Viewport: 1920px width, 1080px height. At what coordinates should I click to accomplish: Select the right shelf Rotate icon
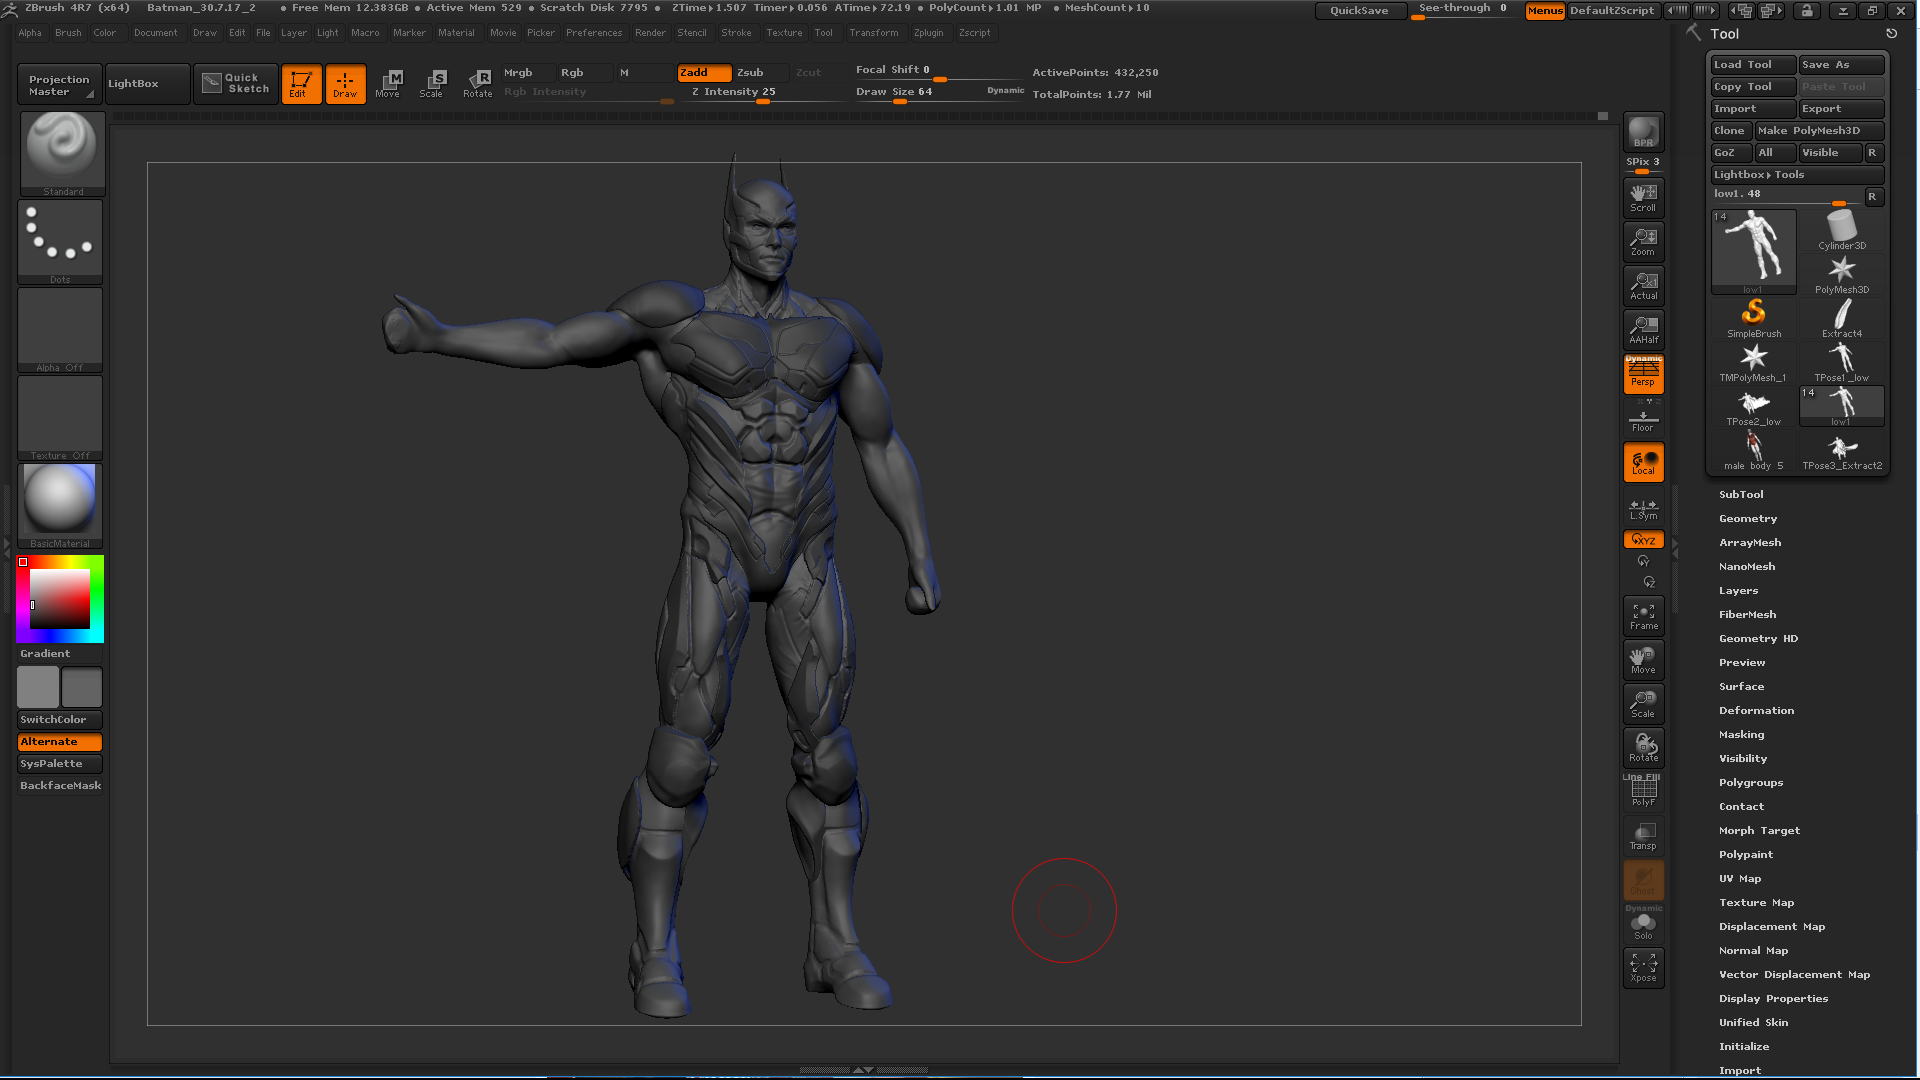[1643, 747]
